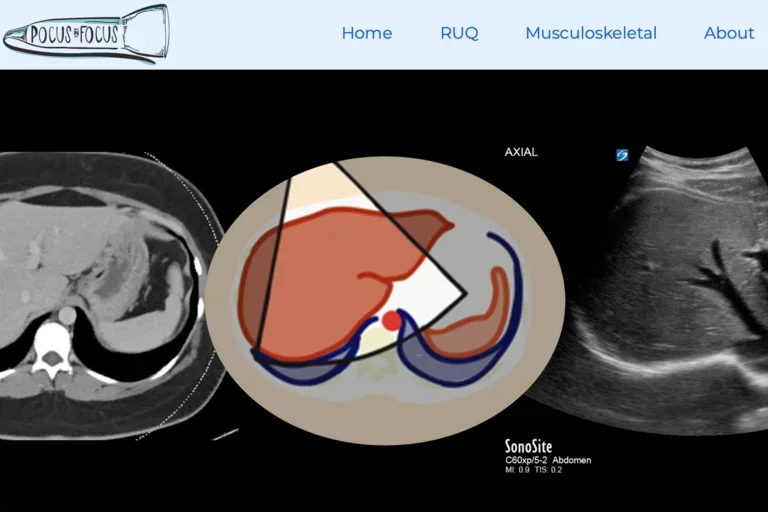This screenshot has height=512, width=768.
Task: Click the C60xp/5-2 Abdomen text
Action: (548, 460)
